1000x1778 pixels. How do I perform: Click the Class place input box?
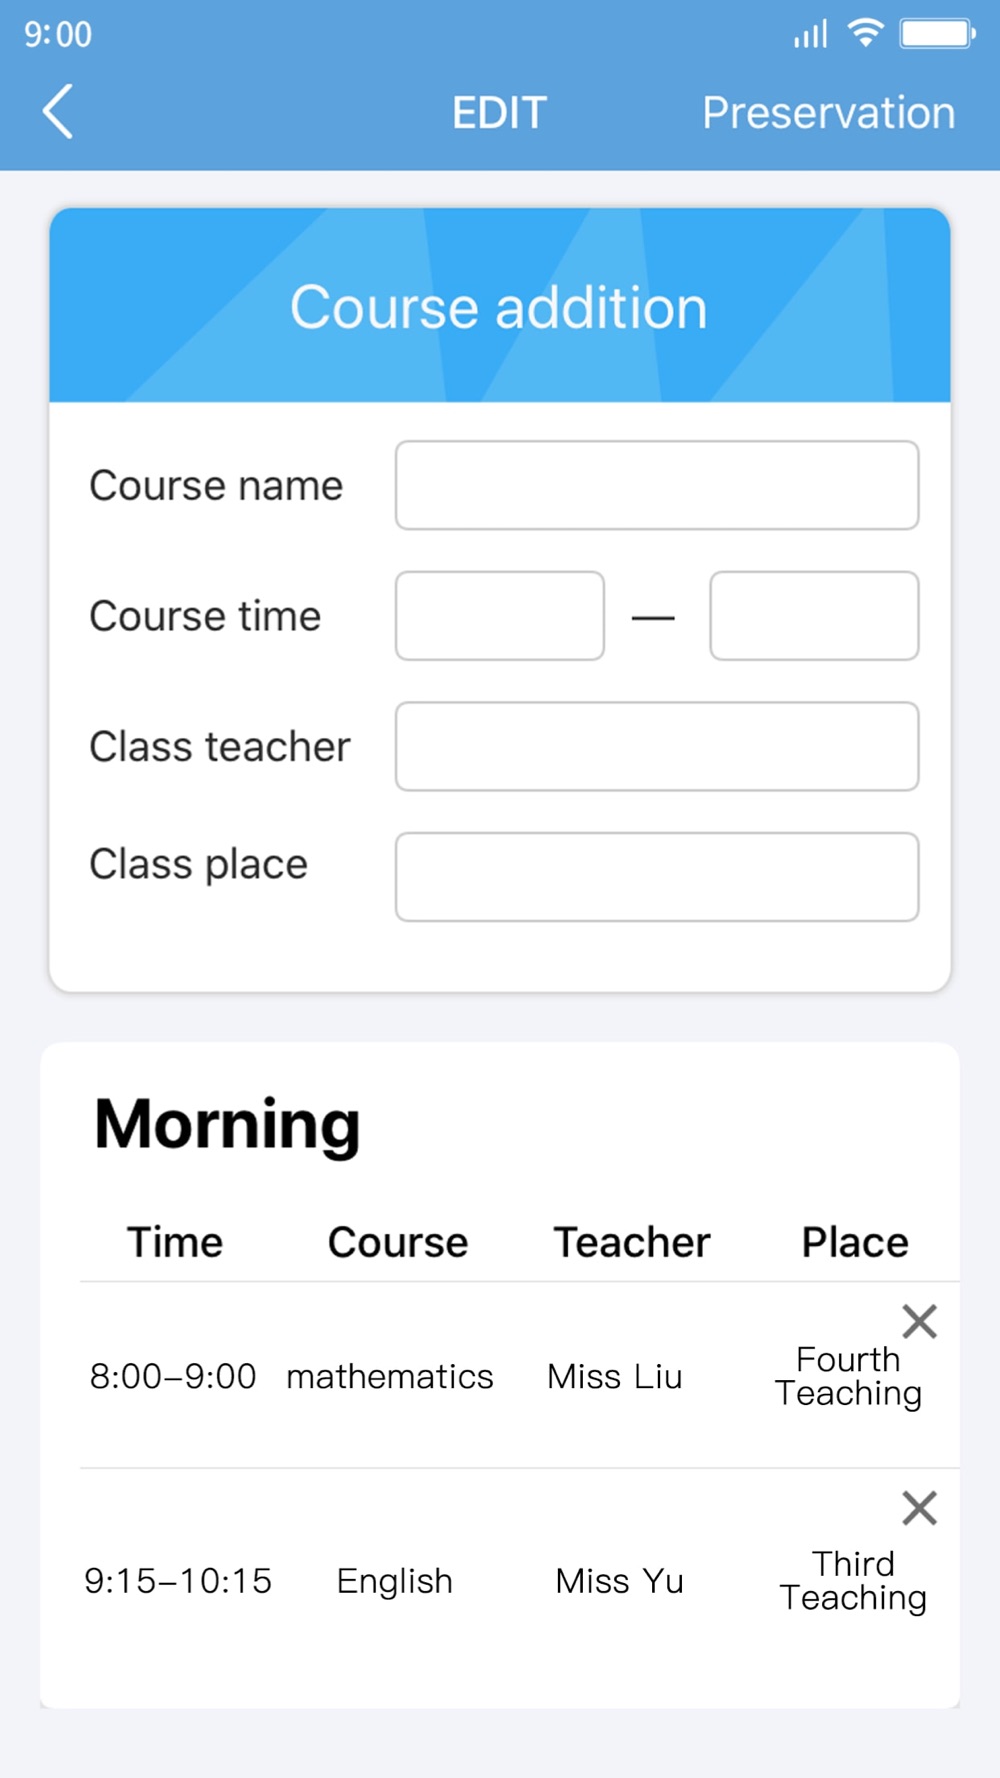(x=656, y=877)
